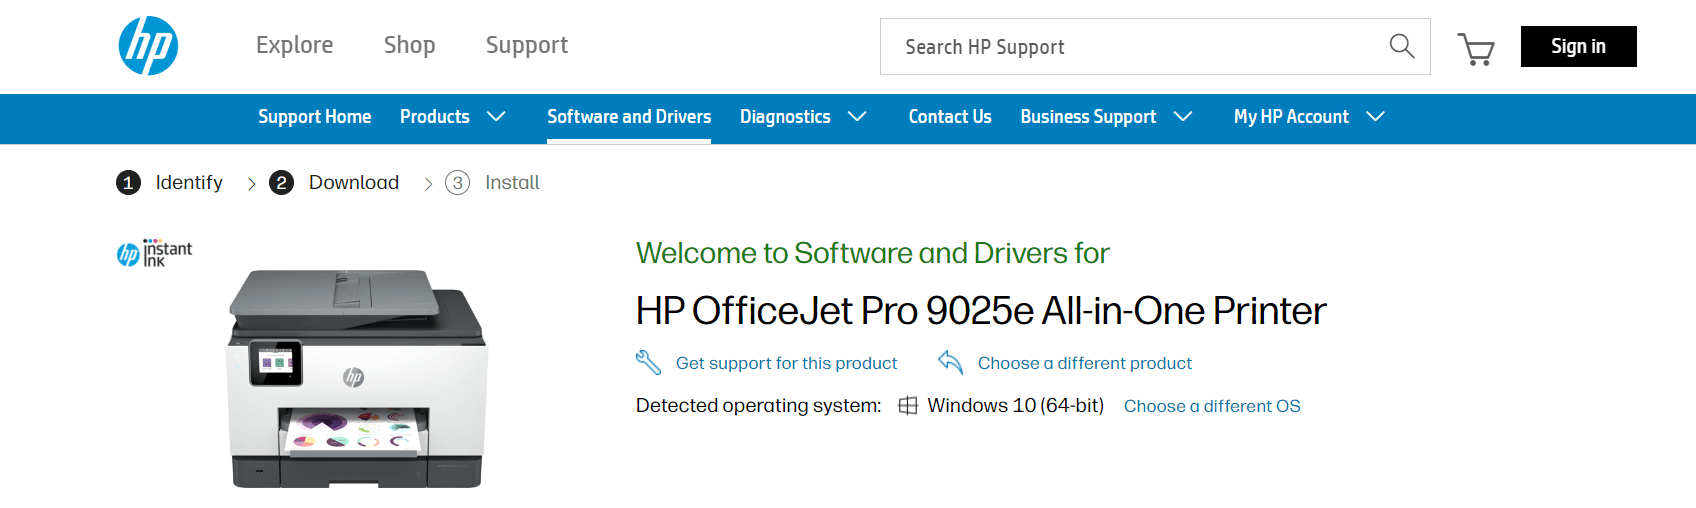Go to the Identify step

point(189,183)
